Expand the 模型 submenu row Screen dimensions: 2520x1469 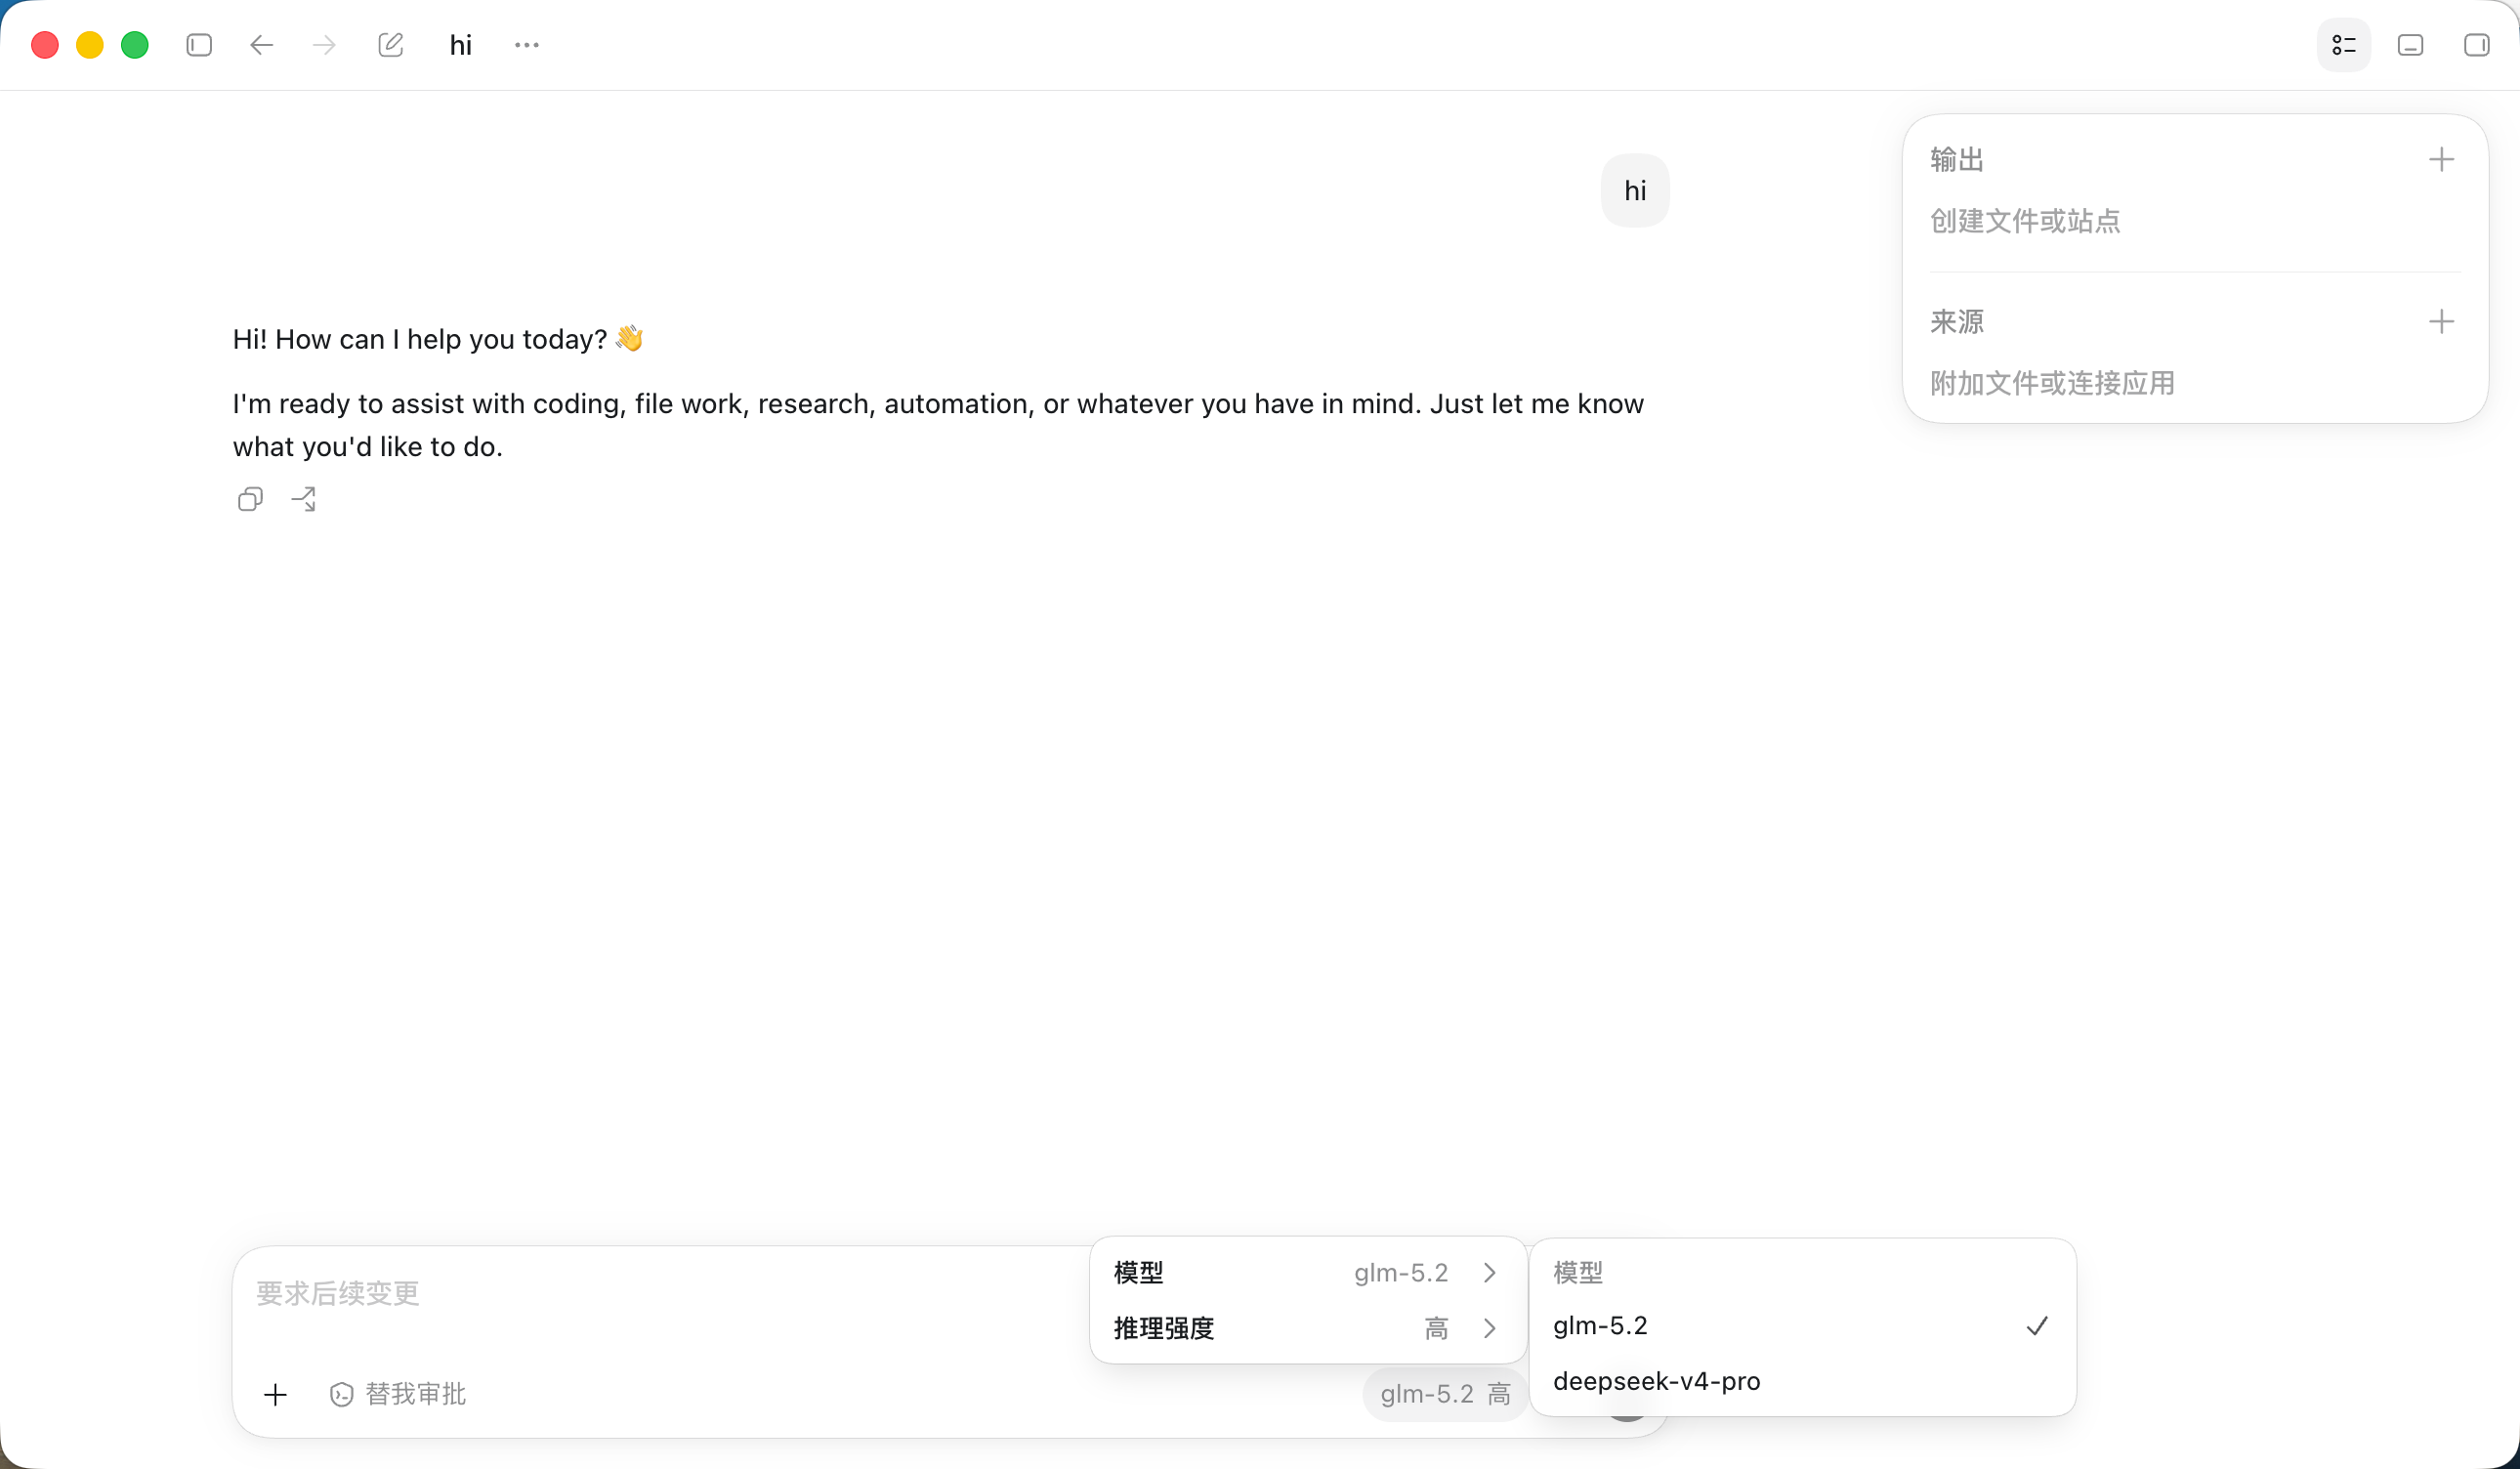coord(1307,1272)
